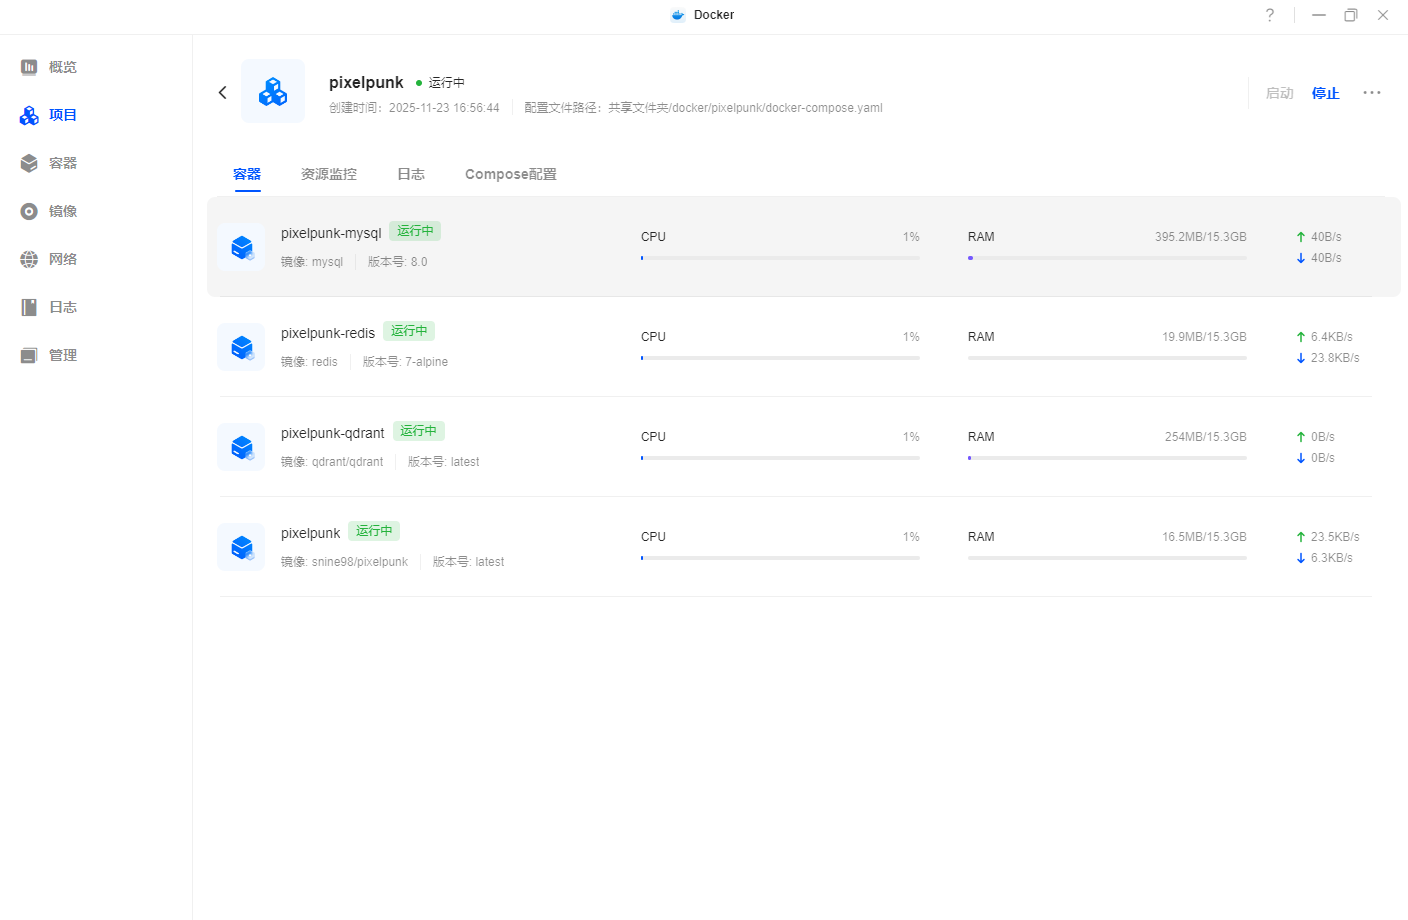Click the pixelpunk-mysql container icon
This screenshot has width=1408, height=920.
tap(241, 247)
